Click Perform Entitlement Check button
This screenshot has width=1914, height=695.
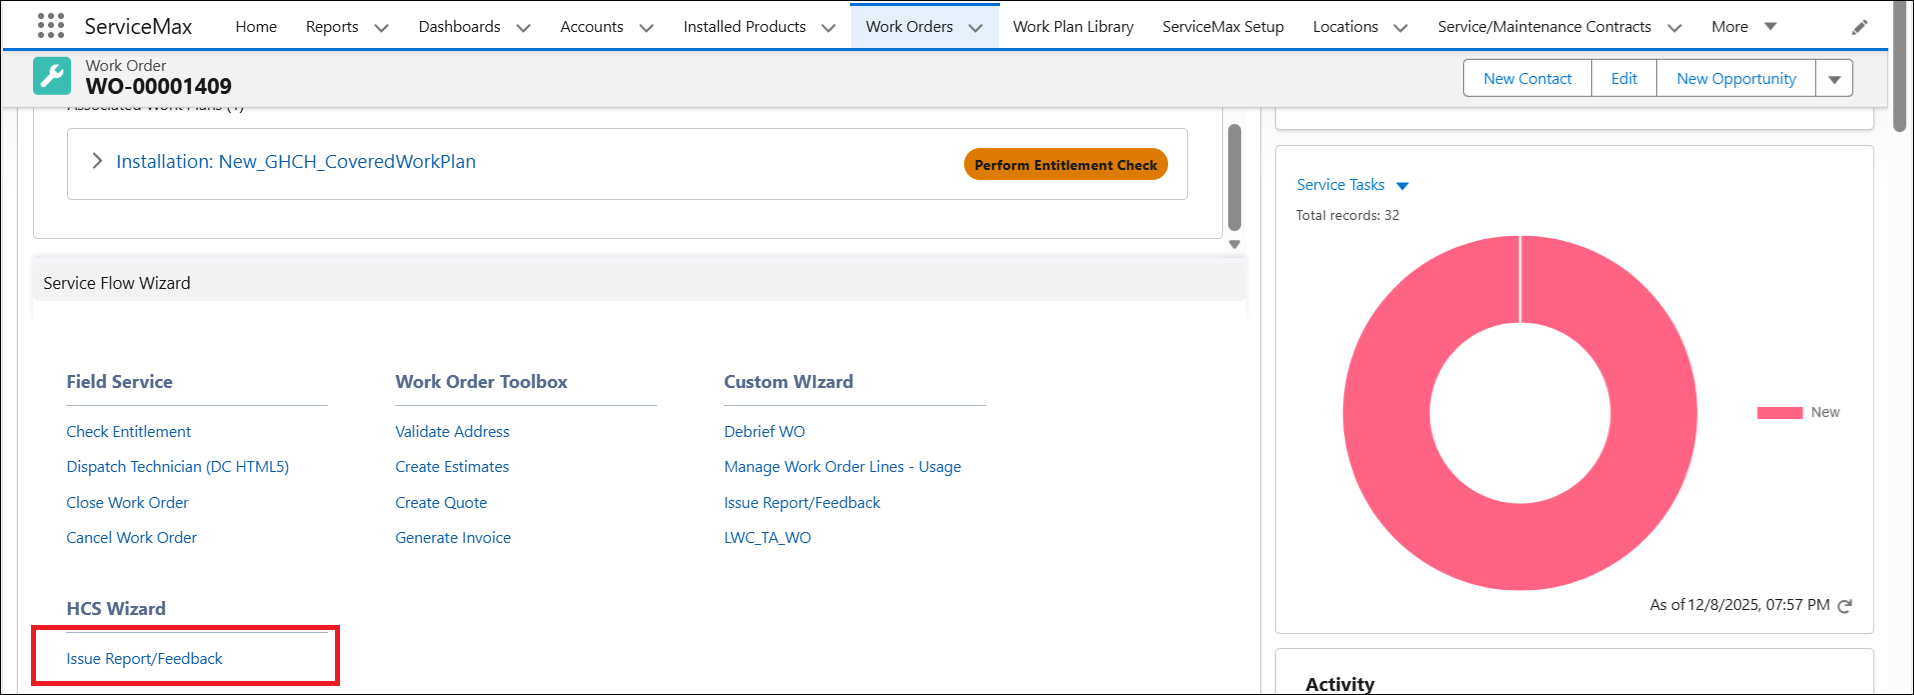pos(1065,165)
